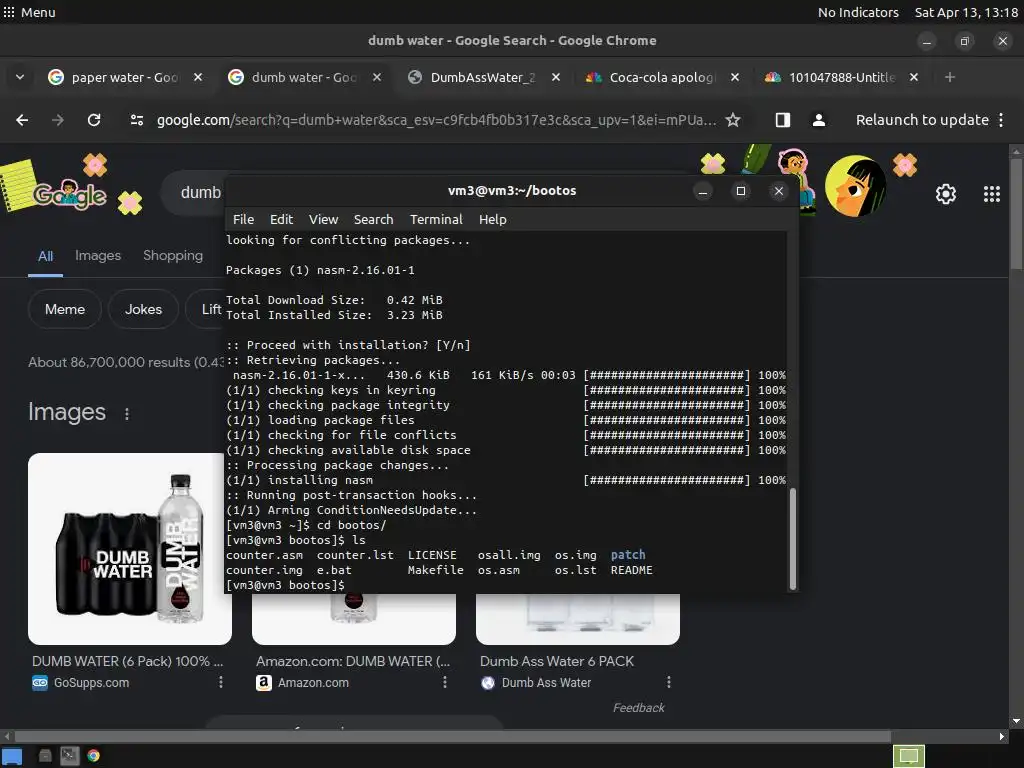Viewport: 1024px width, 768px height.
Task: Click the Jokes filter chip
Action: 144,310
